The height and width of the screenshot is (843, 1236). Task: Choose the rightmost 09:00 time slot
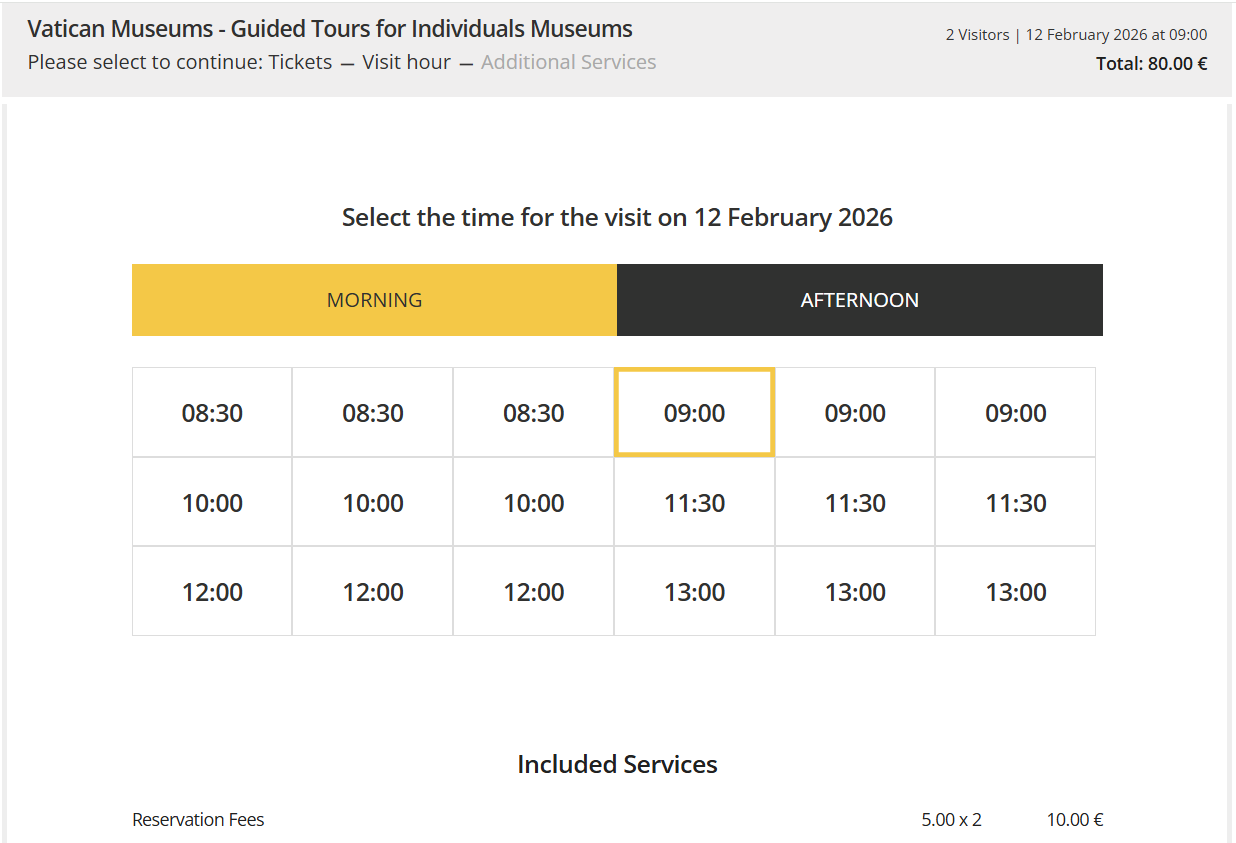pos(1016,413)
